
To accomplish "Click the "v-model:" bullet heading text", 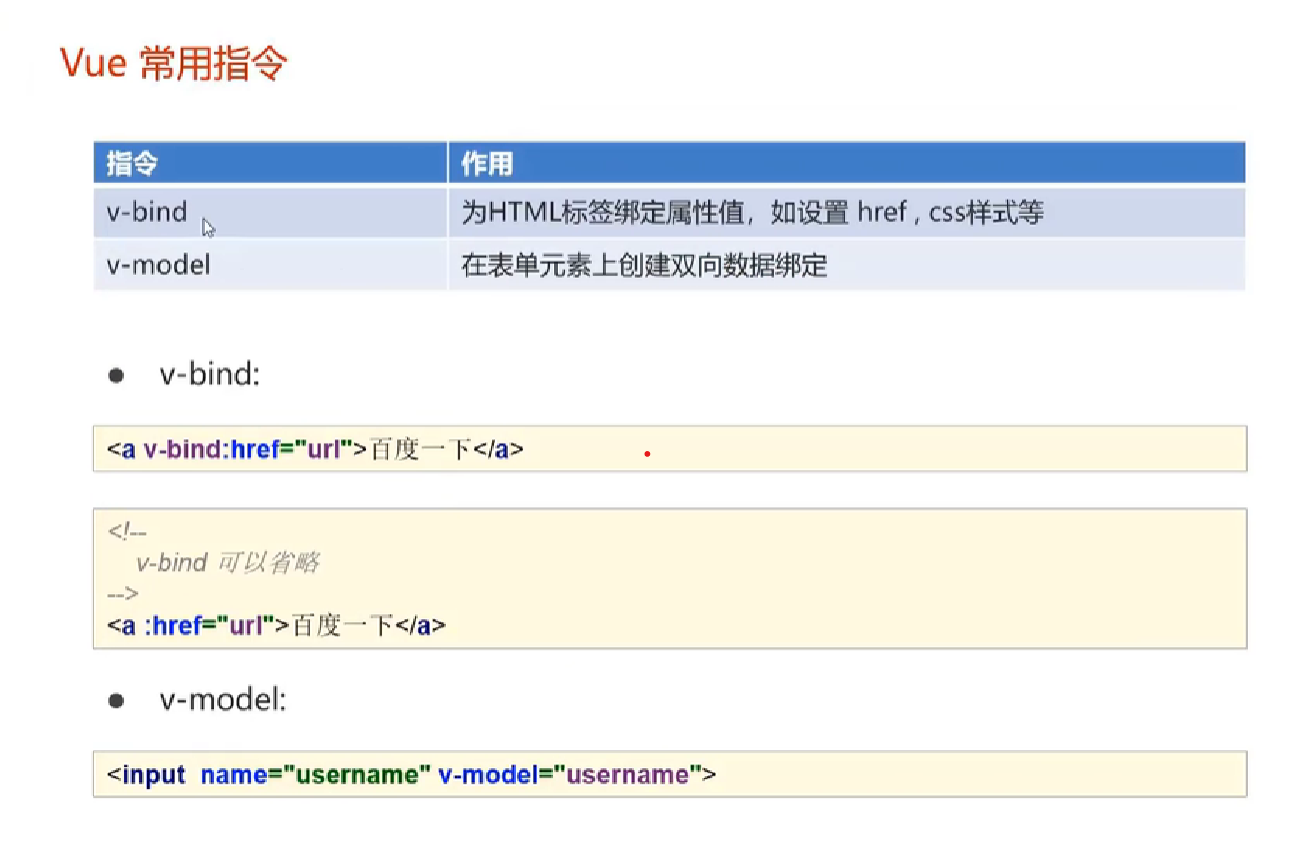I will pyautogui.click(x=223, y=701).
